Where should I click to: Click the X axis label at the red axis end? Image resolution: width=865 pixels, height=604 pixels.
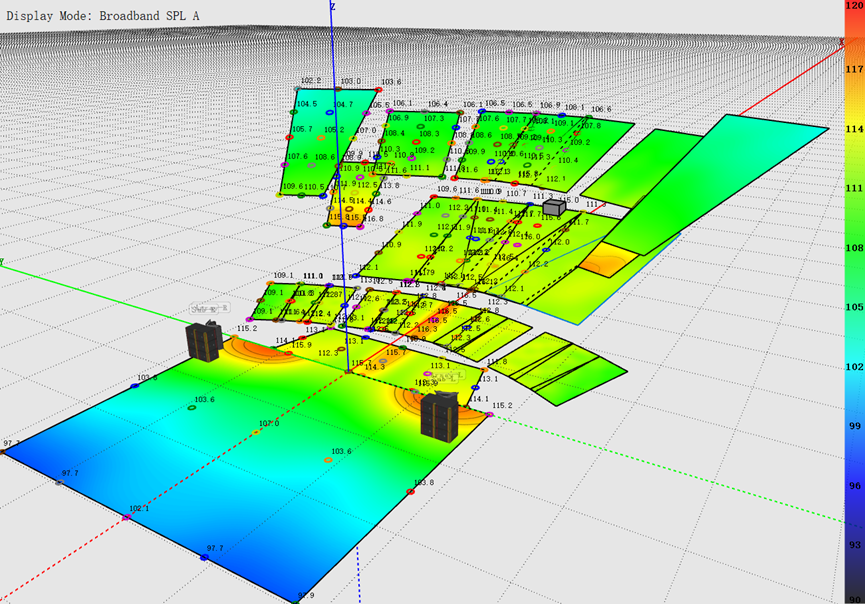point(842,42)
